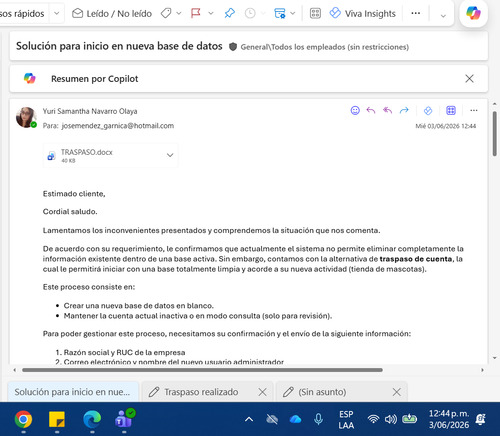Open Sticky Notes from taskbar

(57, 419)
